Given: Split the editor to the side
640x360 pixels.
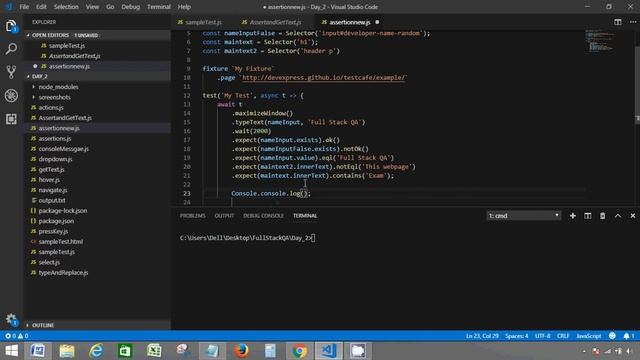Looking at the screenshot, I should coord(618,22).
